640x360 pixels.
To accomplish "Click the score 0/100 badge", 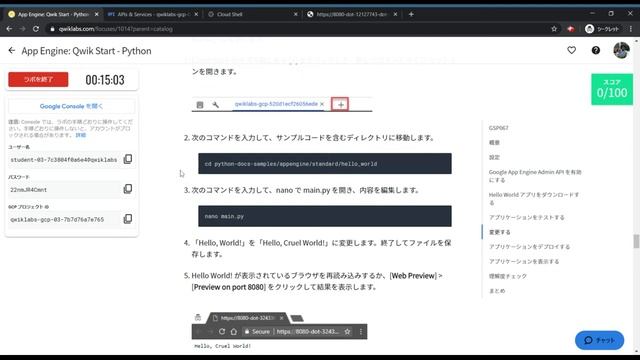I will coord(612,89).
